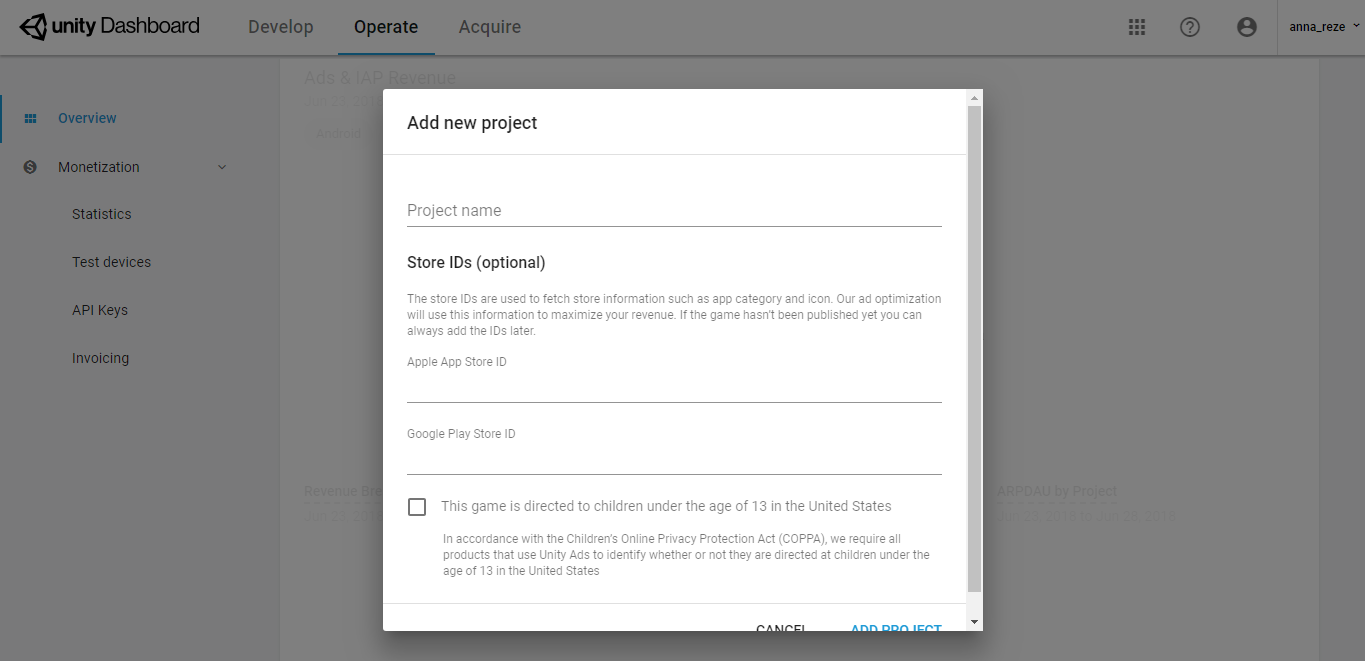Click the Unity logo icon
Viewport: 1365px width, 661px height.
point(32,27)
